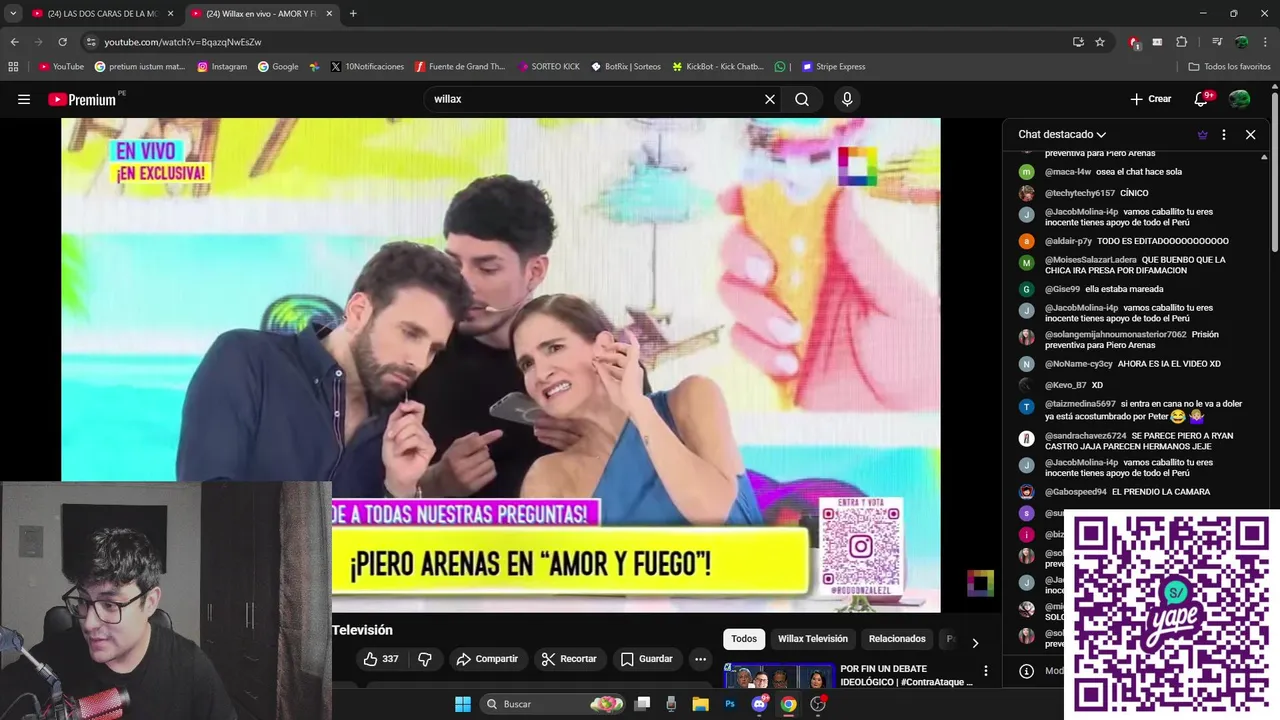Viewport: 1280px width, 720px height.
Task: Go back in browser history
Action: pos(14,42)
